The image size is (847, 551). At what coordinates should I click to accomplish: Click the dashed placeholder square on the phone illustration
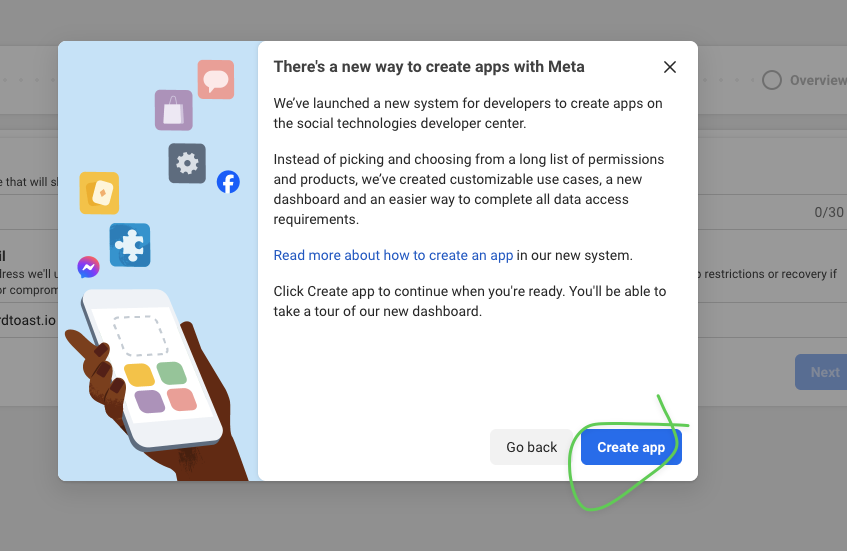point(140,335)
